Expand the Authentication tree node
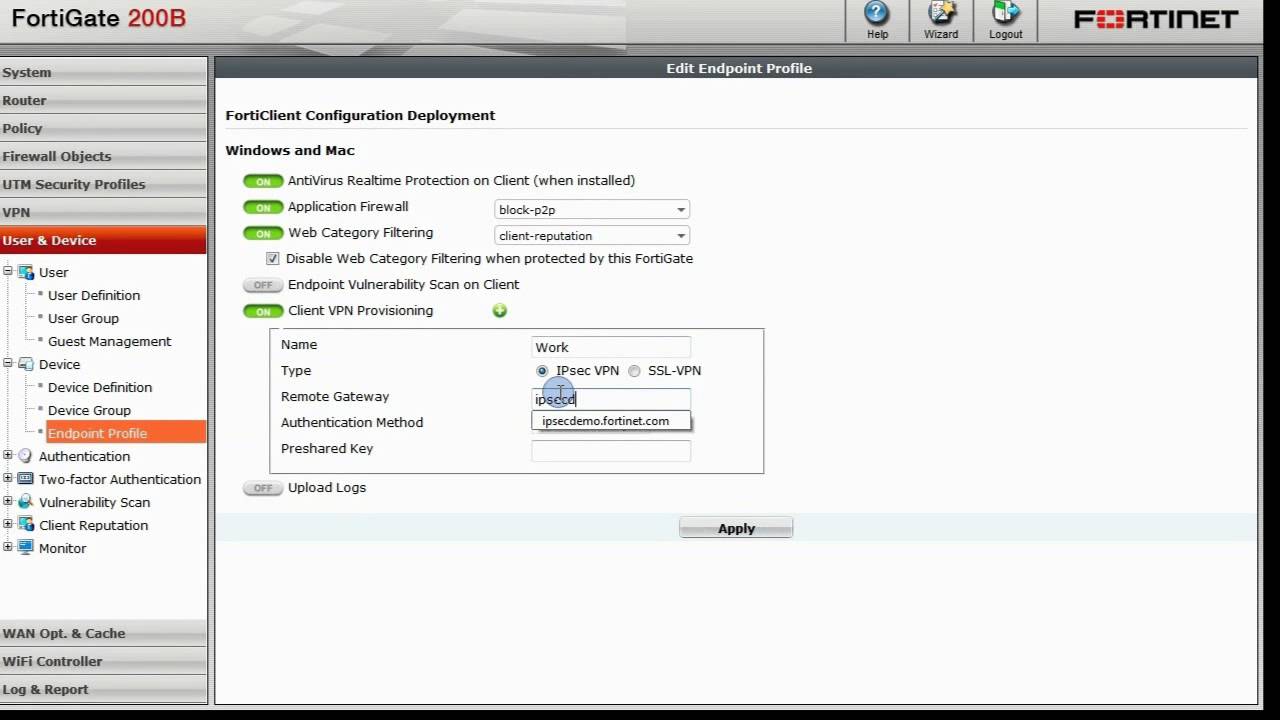The image size is (1280, 720). point(8,455)
